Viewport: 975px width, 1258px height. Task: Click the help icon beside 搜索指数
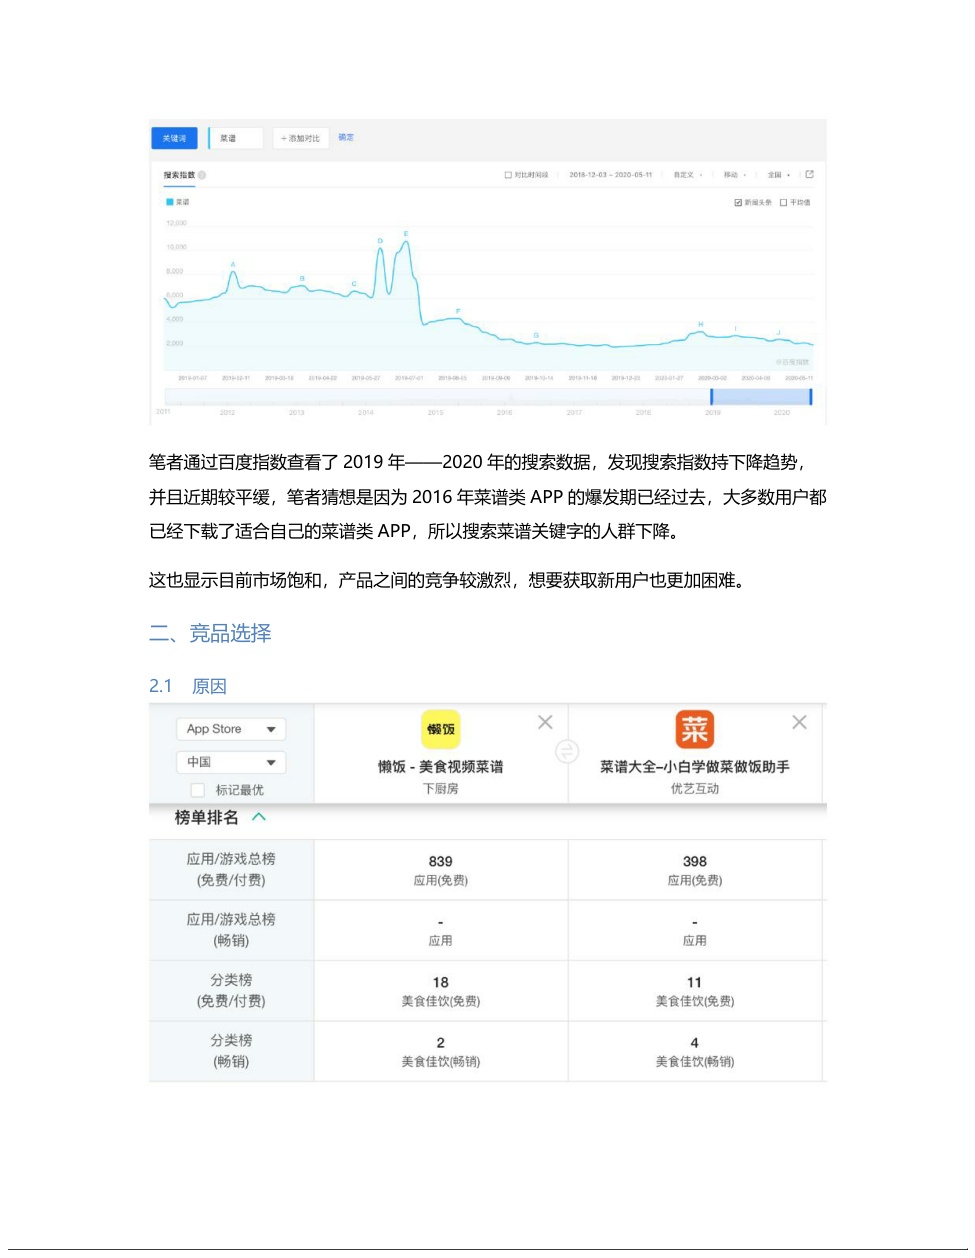[202, 175]
